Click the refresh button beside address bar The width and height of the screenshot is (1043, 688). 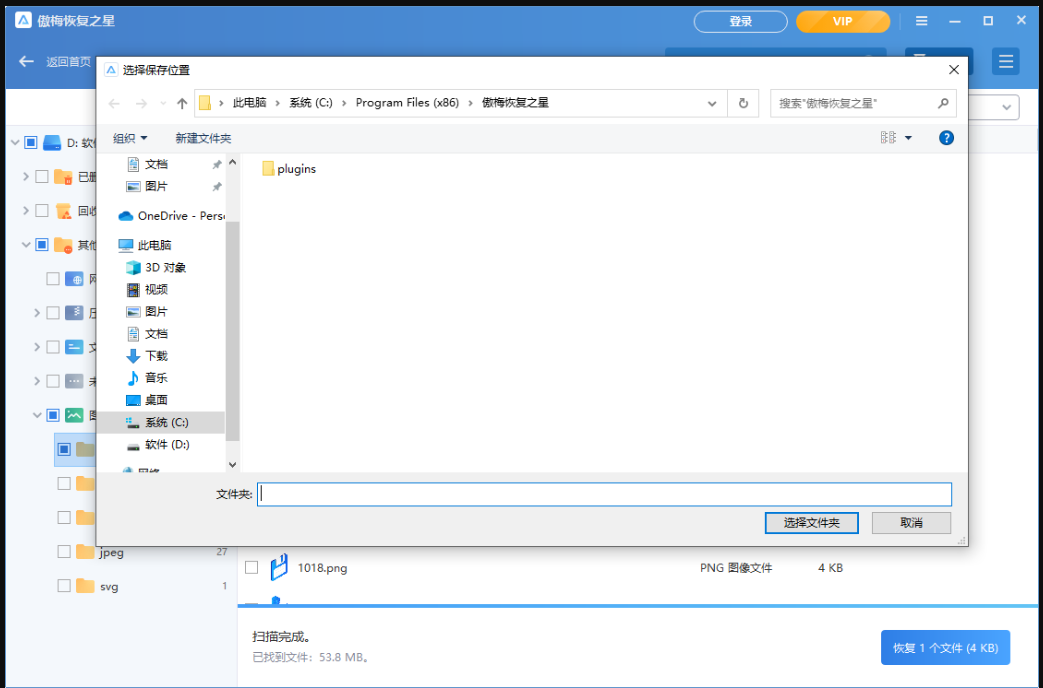coord(743,103)
